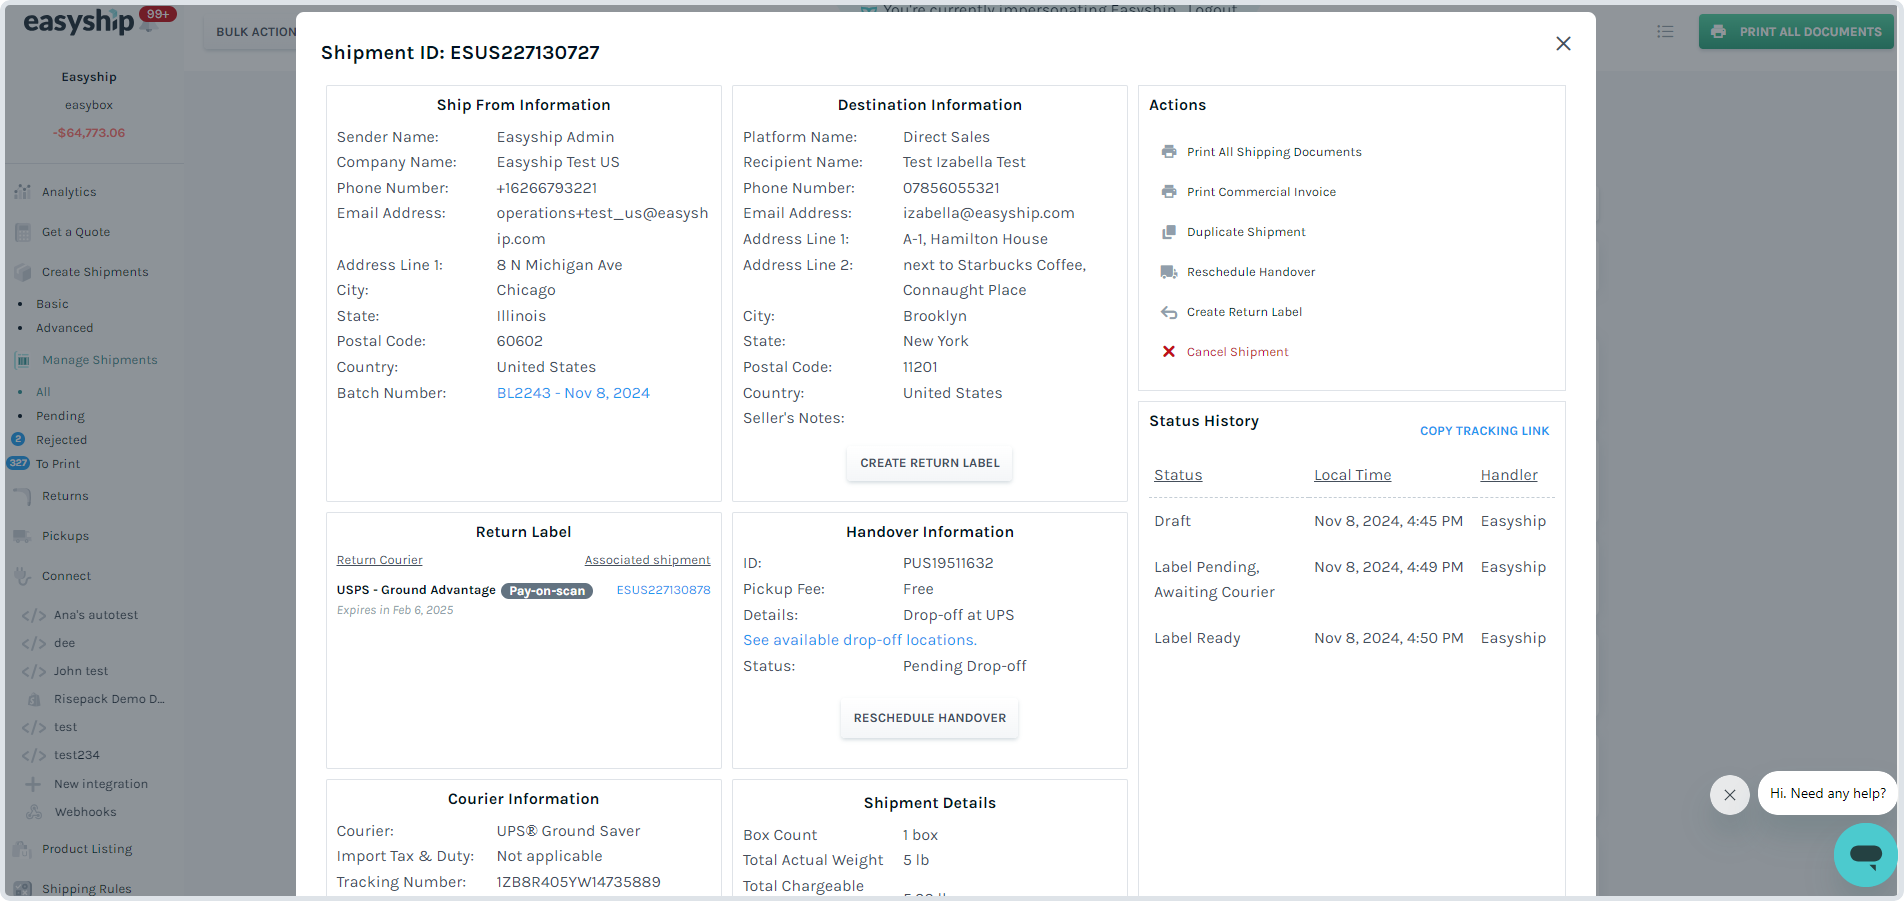Open batch link BL2243 - Nov 8, 2024
This screenshot has width=1904, height=901.
point(573,393)
